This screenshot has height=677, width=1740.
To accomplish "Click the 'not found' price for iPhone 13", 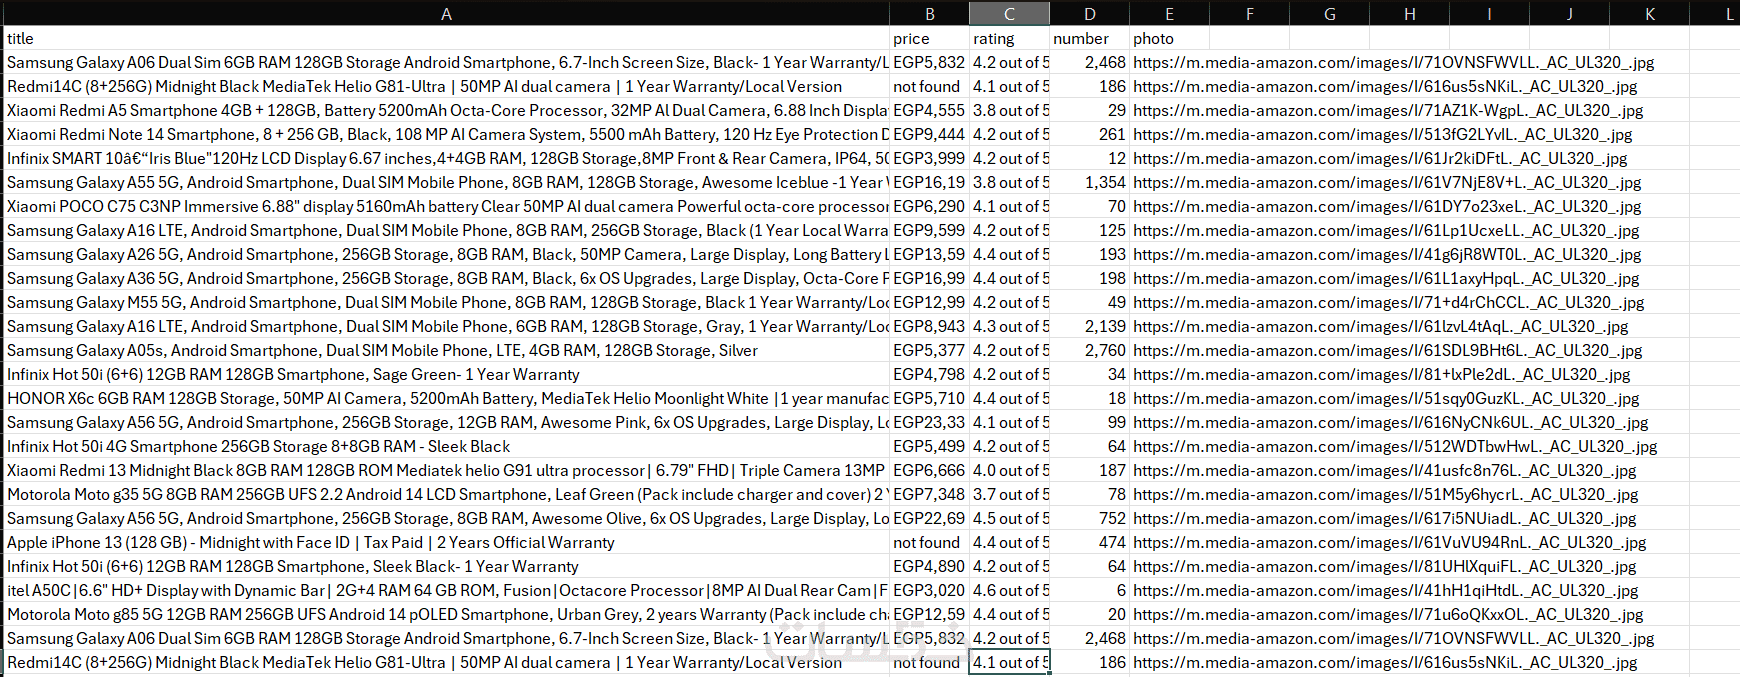I will pos(929,542).
